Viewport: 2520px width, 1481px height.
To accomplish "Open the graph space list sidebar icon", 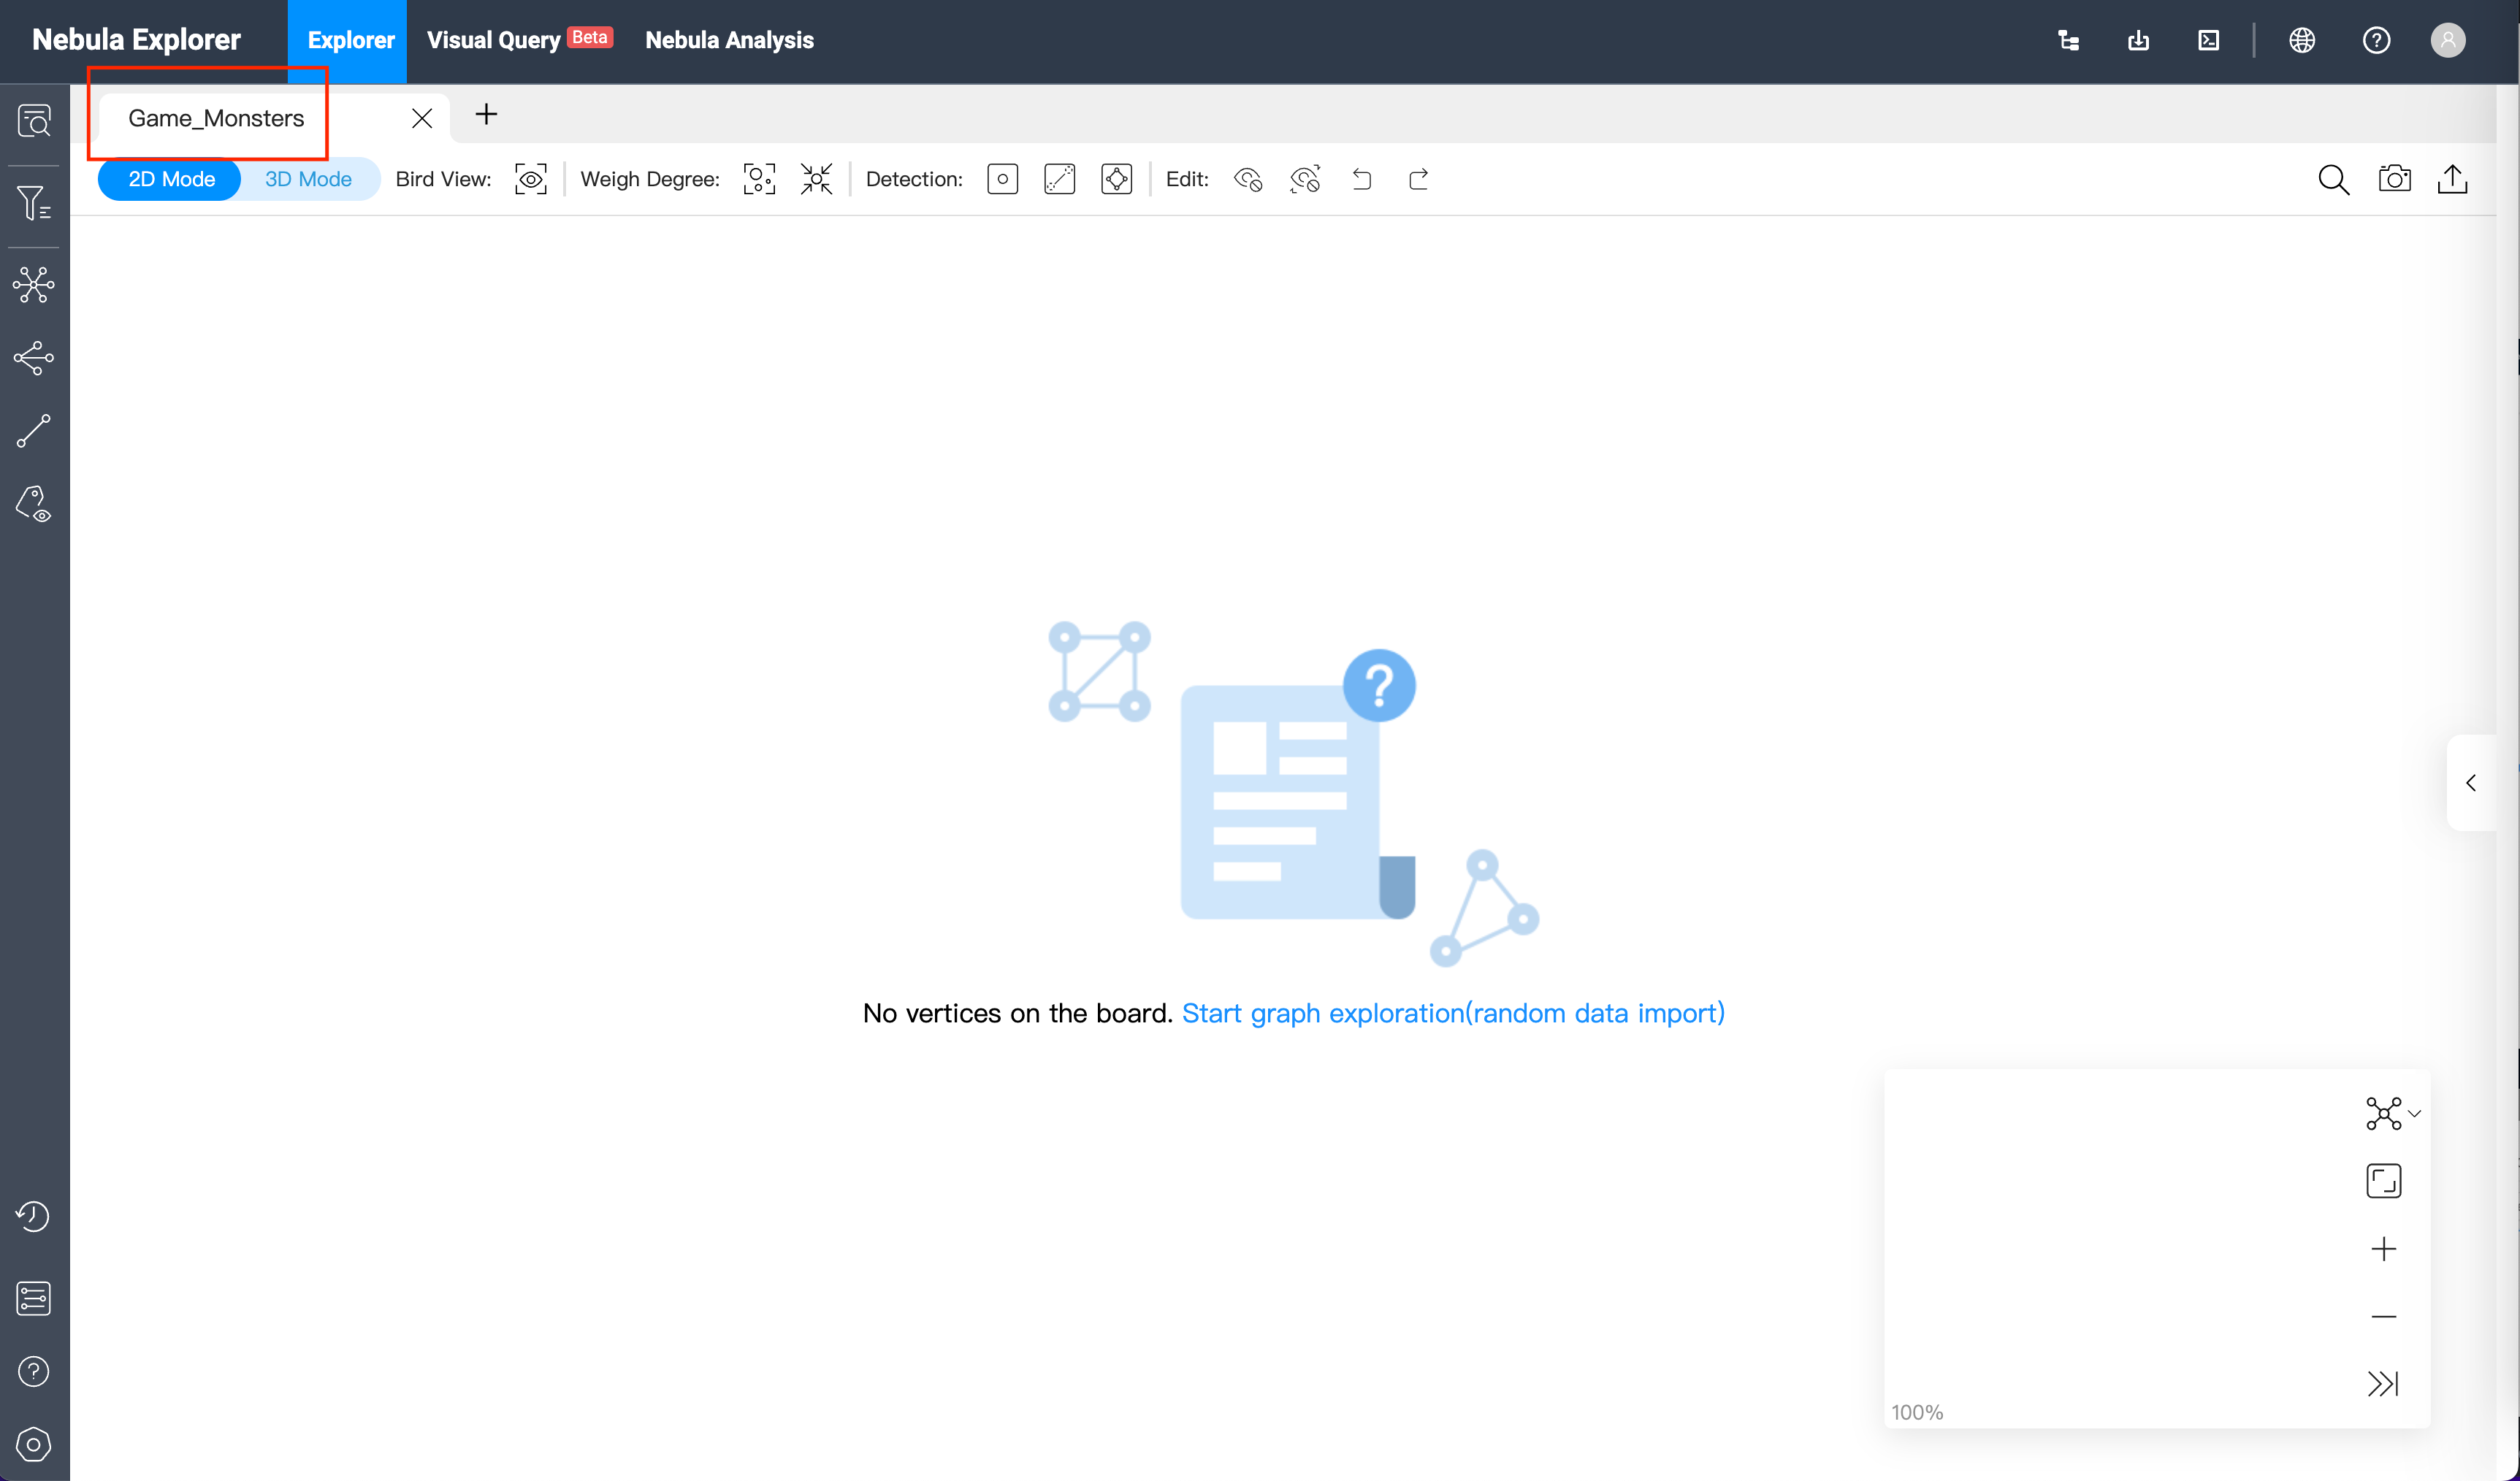I will [x=34, y=1299].
